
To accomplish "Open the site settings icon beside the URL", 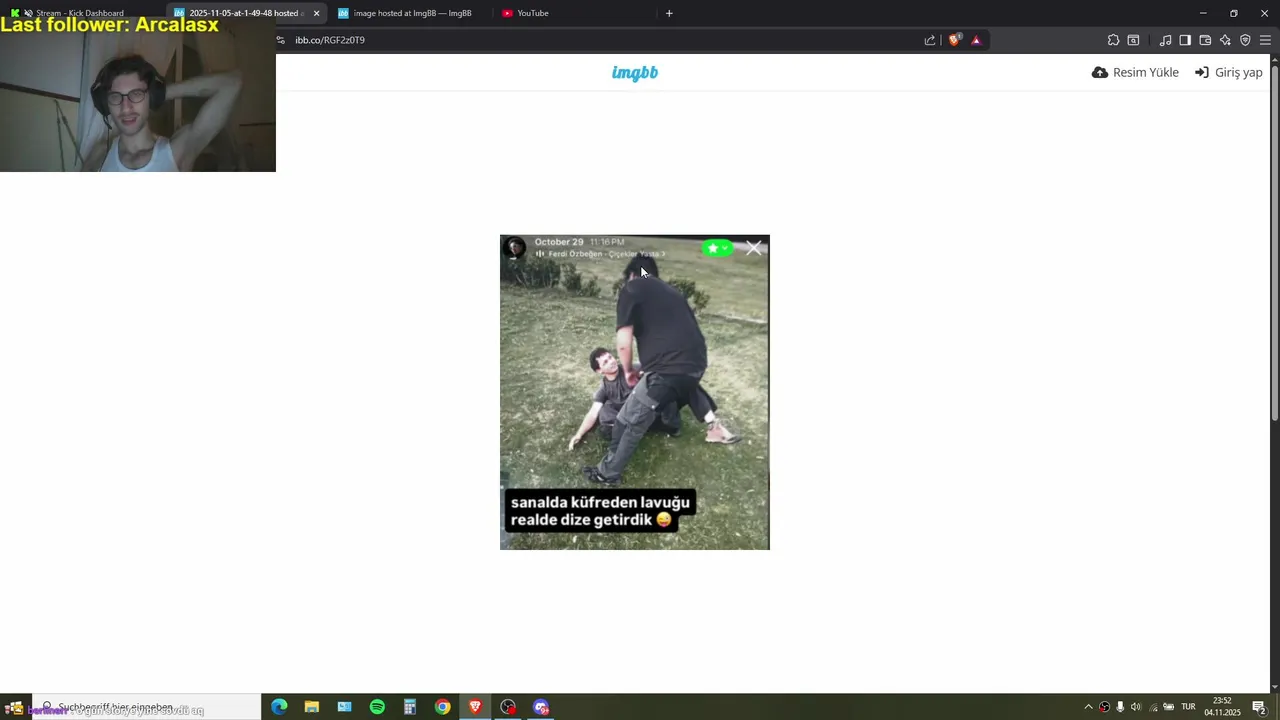I will click(281, 40).
